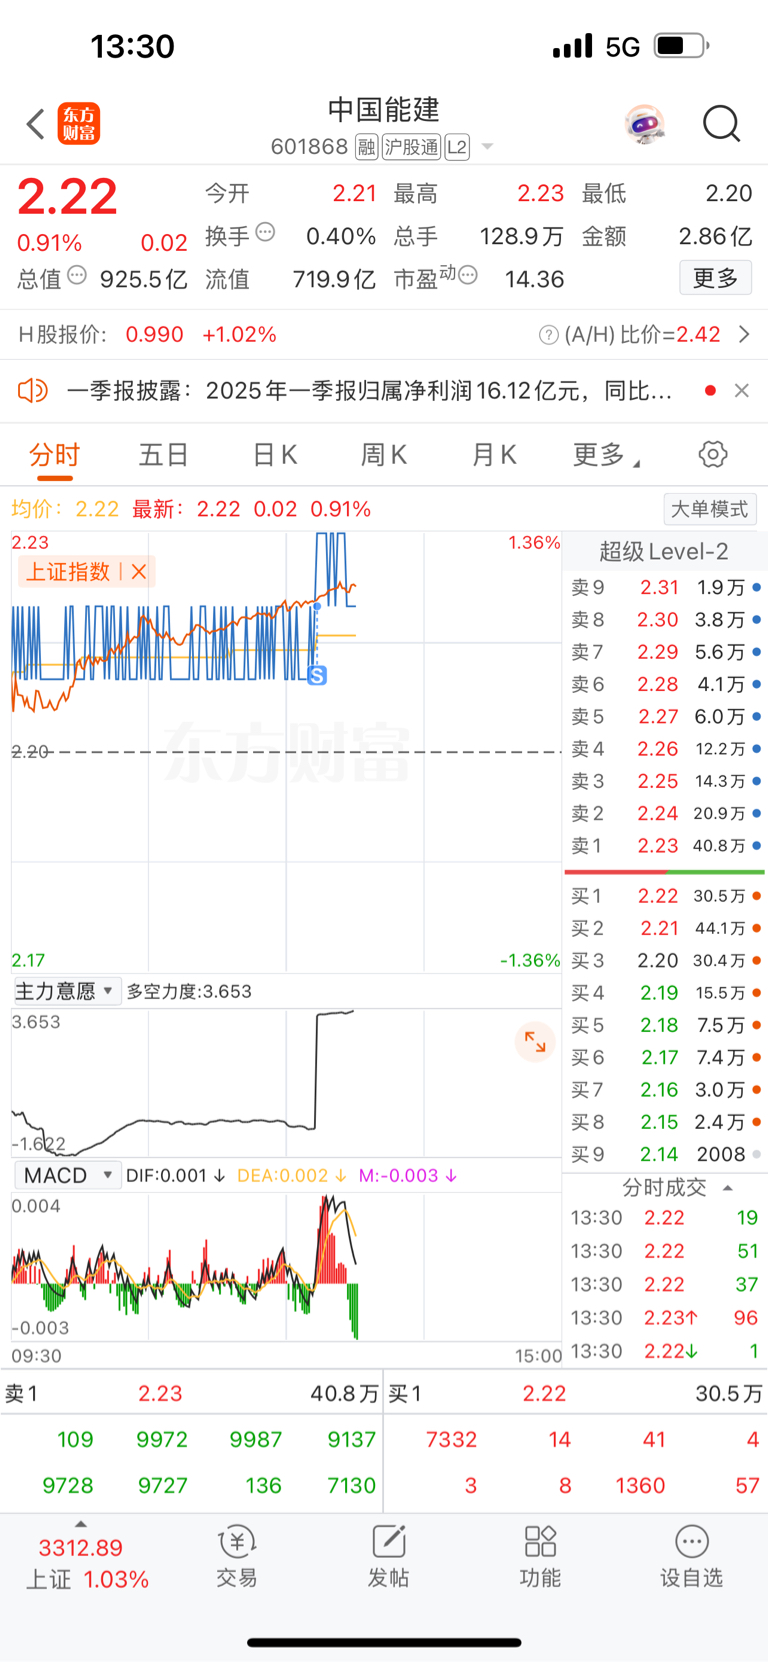
Task: Open the 发帖 post icon
Action: coord(388,1557)
